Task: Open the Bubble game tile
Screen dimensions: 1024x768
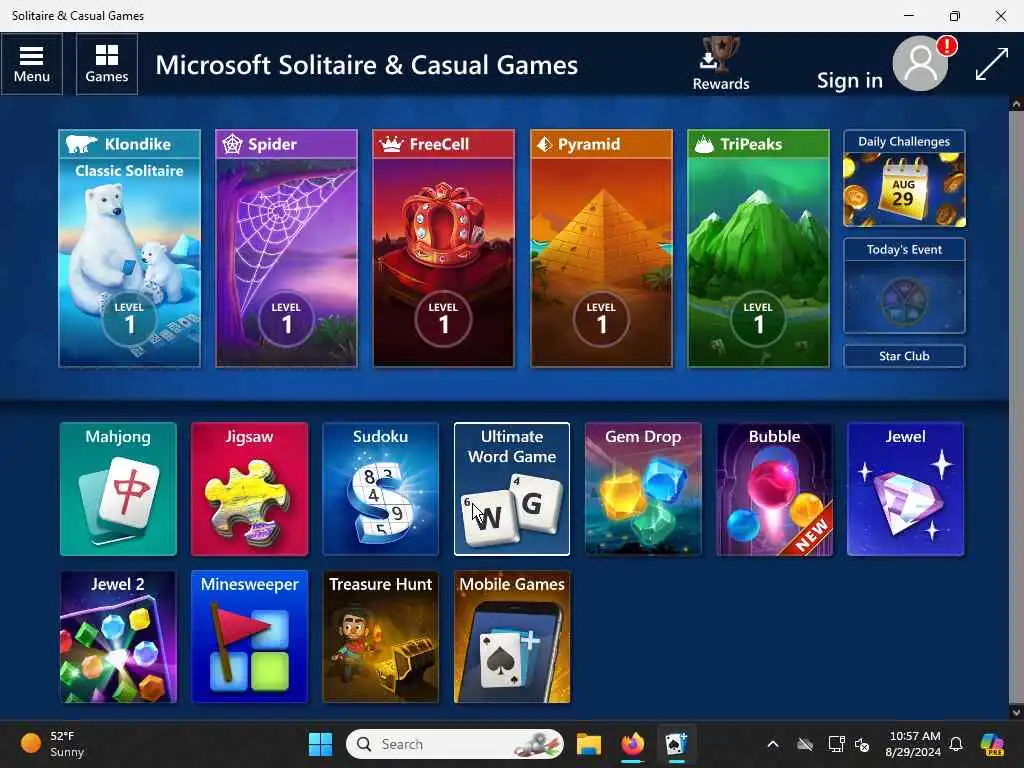Action: tap(775, 489)
